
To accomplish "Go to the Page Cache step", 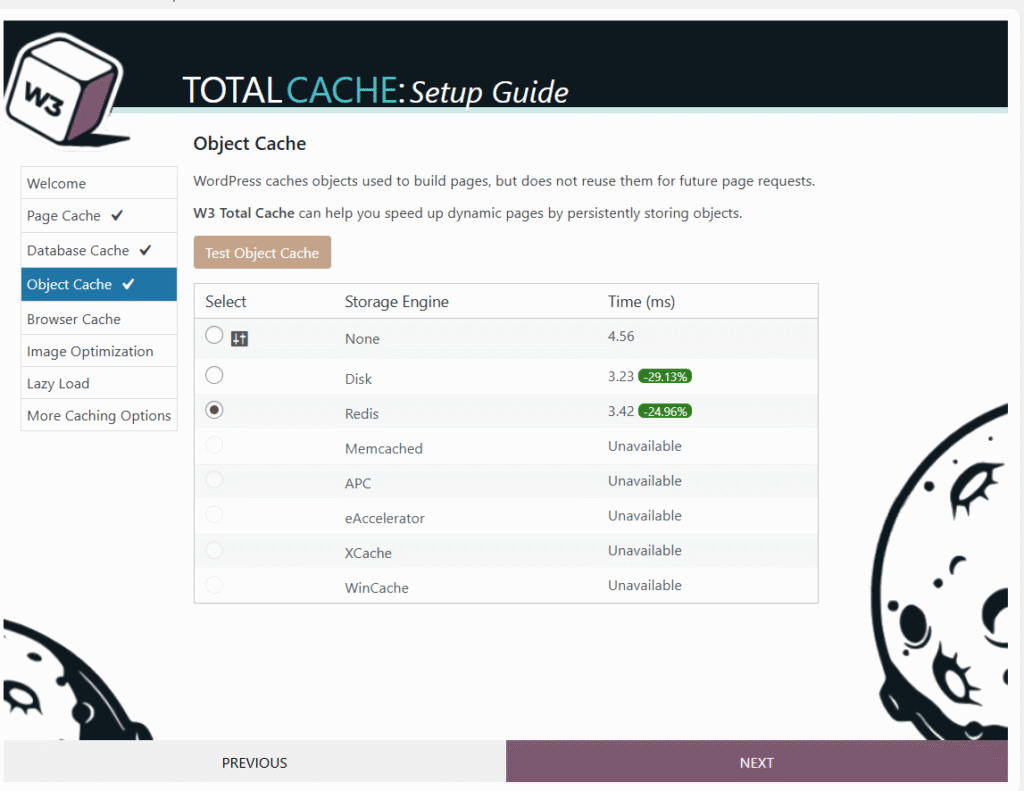I will coord(99,216).
